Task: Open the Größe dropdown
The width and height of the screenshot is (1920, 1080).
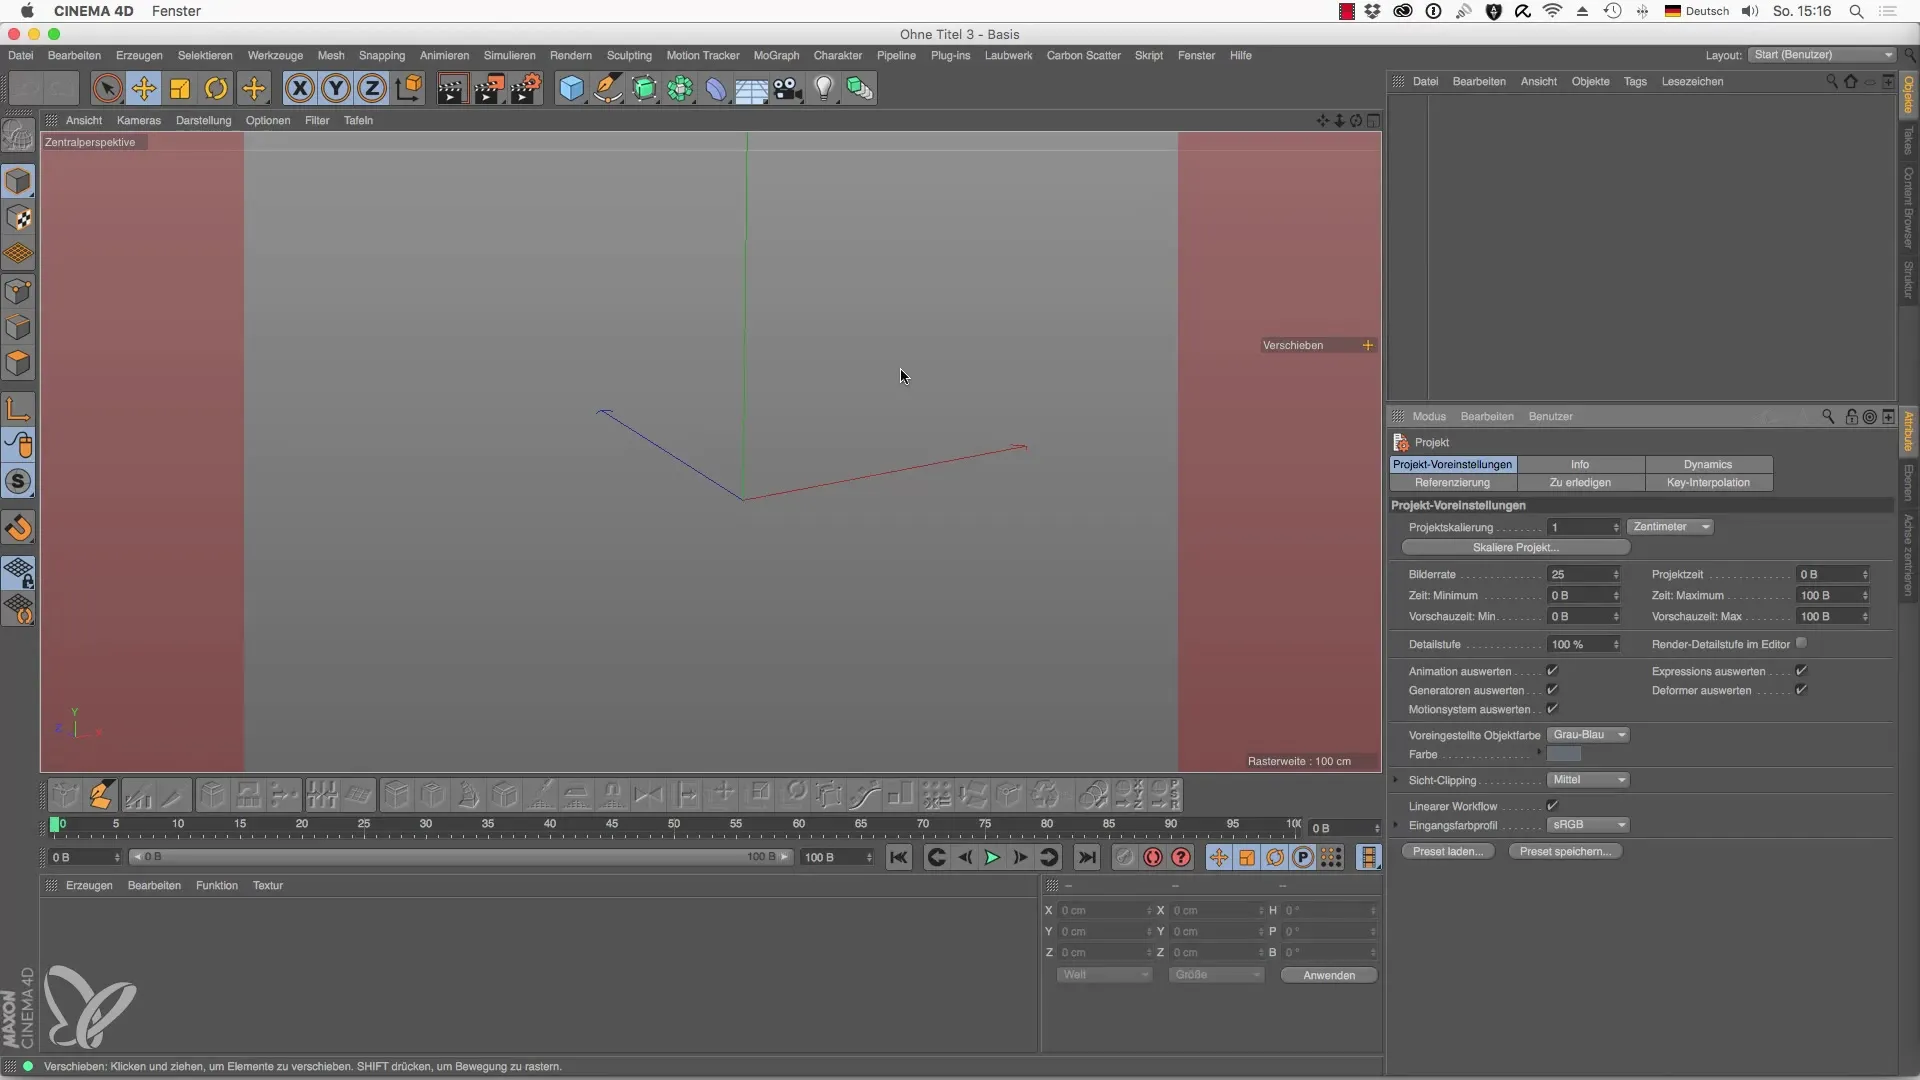Action: pos(1216,975)
